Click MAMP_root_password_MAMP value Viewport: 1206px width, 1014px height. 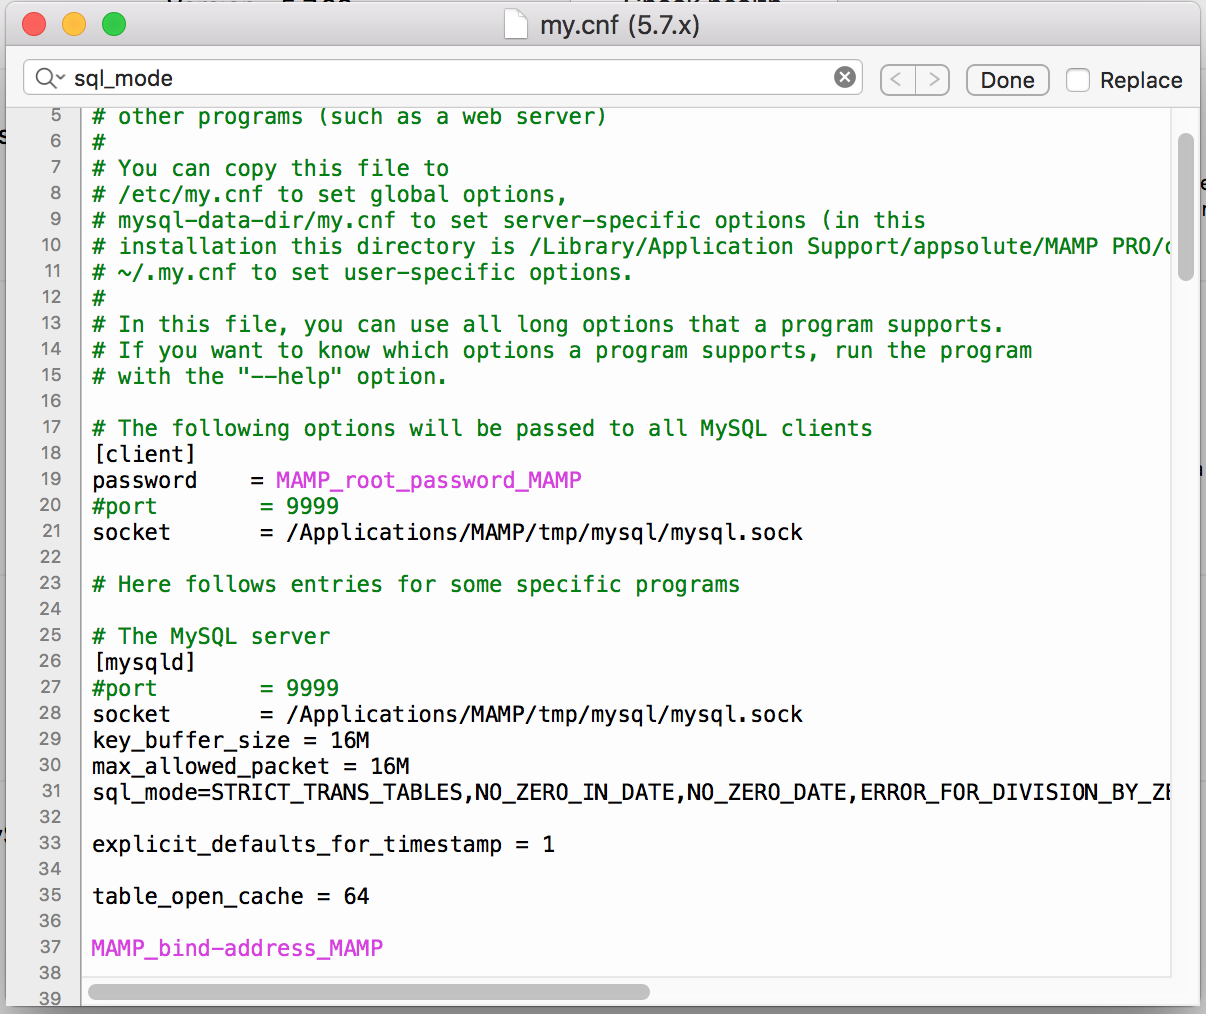pos(429,481)
